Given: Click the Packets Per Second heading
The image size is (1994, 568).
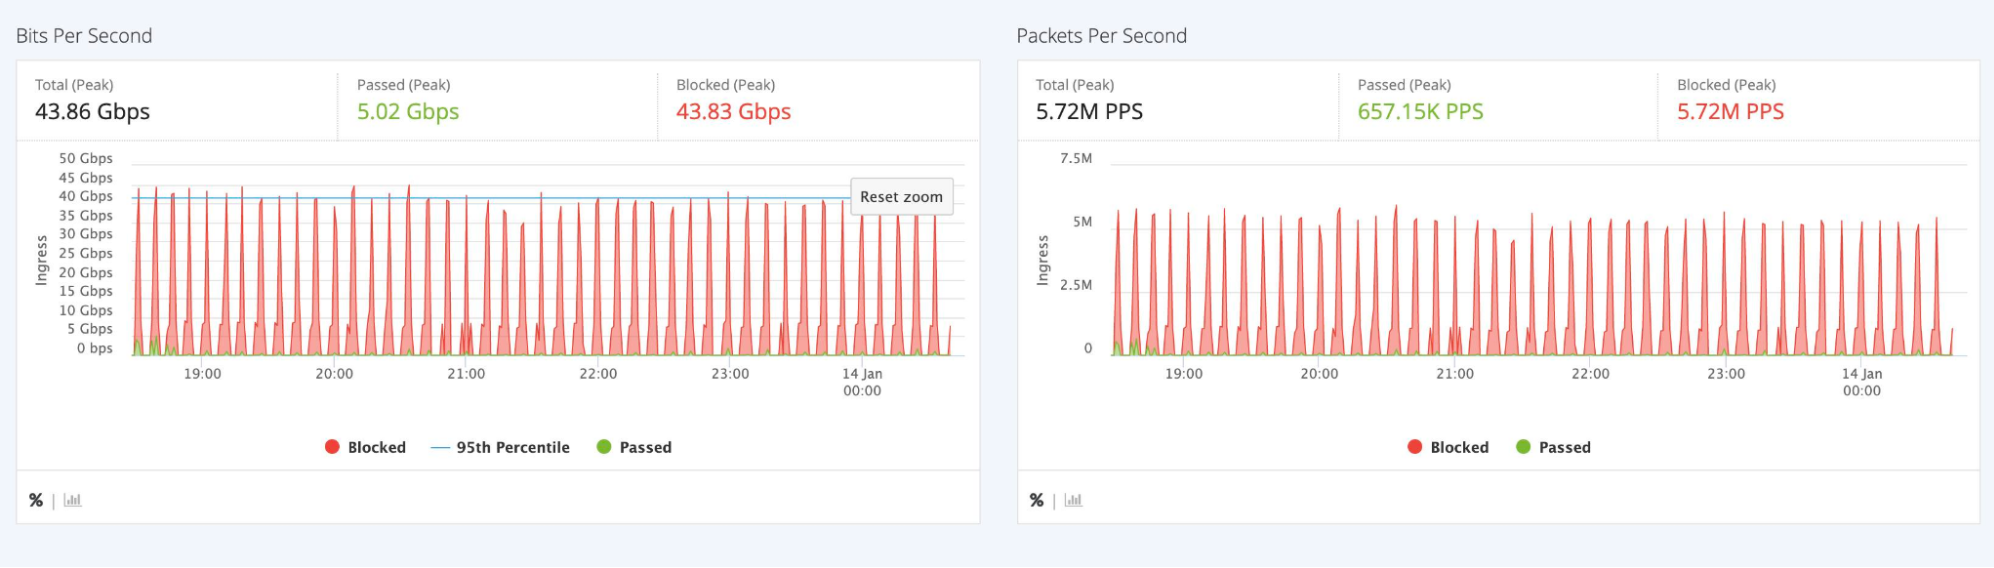Looking at the screenshot, I should click(x=1101, y=36).
